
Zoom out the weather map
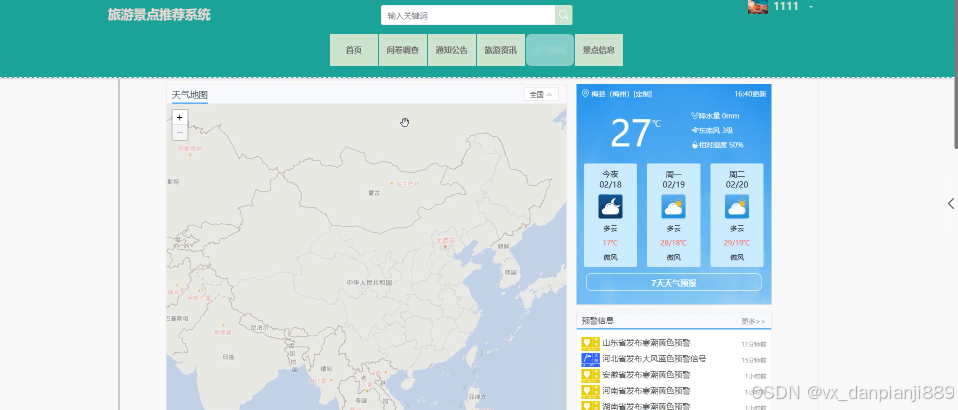[180, 133]
